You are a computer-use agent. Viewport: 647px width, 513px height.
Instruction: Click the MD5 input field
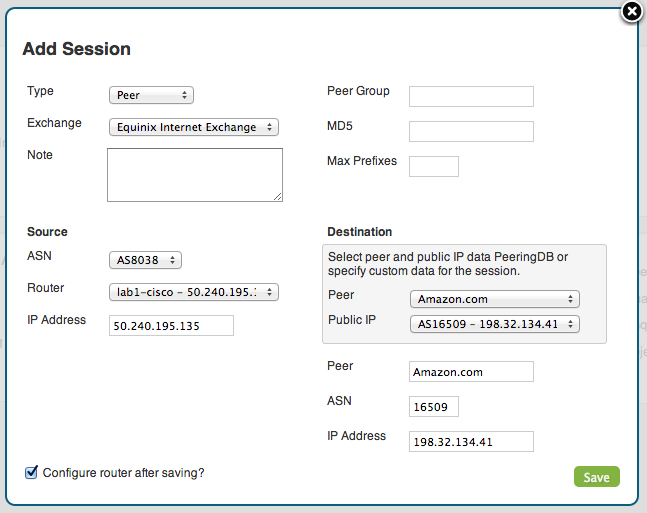471,131
